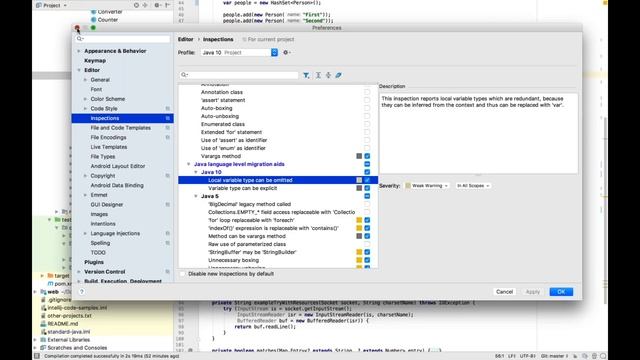Viewport: 640px width, 360px height.
Task: Click the README.md file icon in project tree
Action: [43, 324]
